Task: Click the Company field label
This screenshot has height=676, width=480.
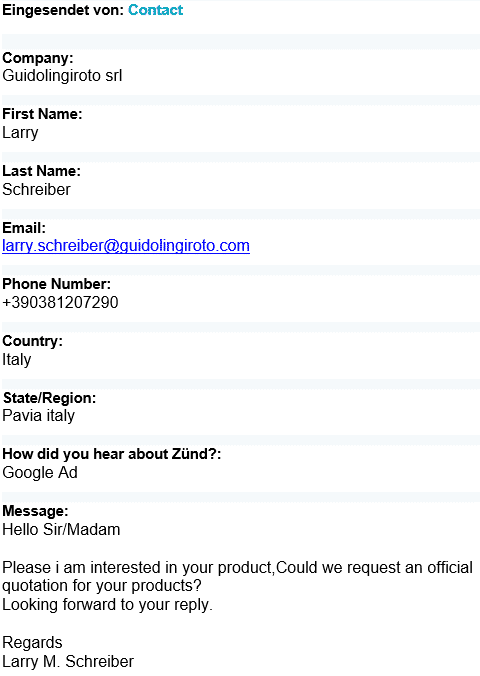Action: pos(38,58)
